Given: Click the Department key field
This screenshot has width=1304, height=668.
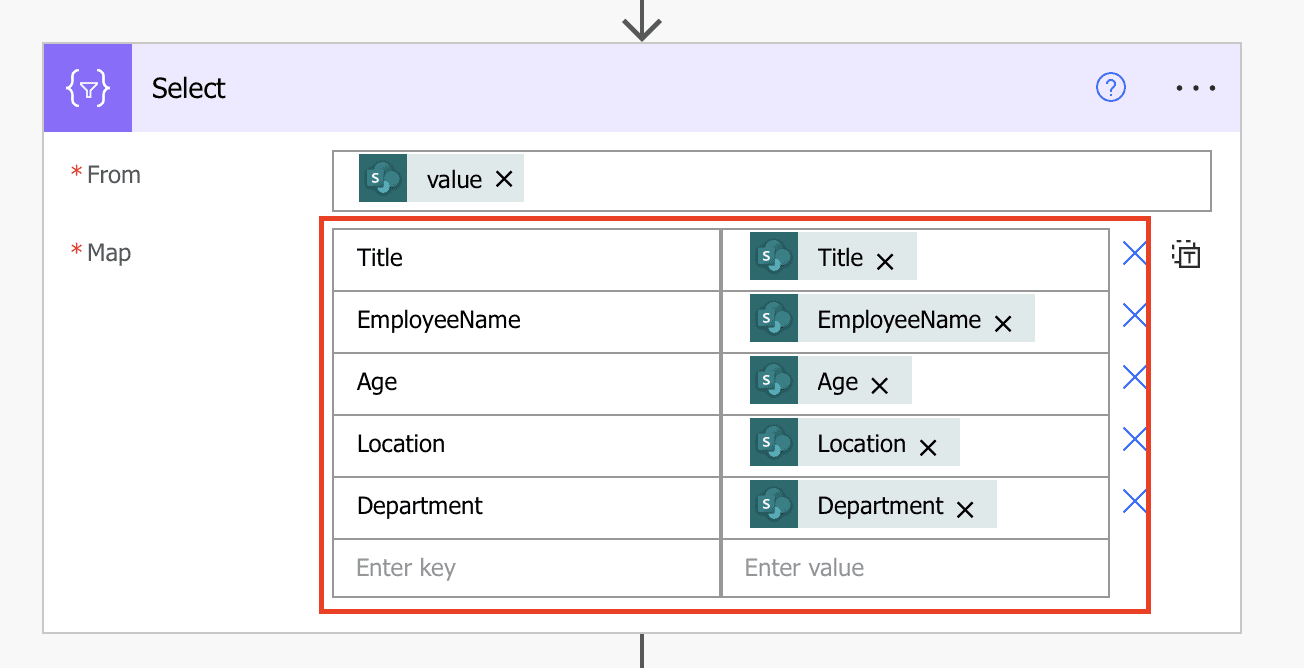Looking at the screenshot, I should click(527, 507).
